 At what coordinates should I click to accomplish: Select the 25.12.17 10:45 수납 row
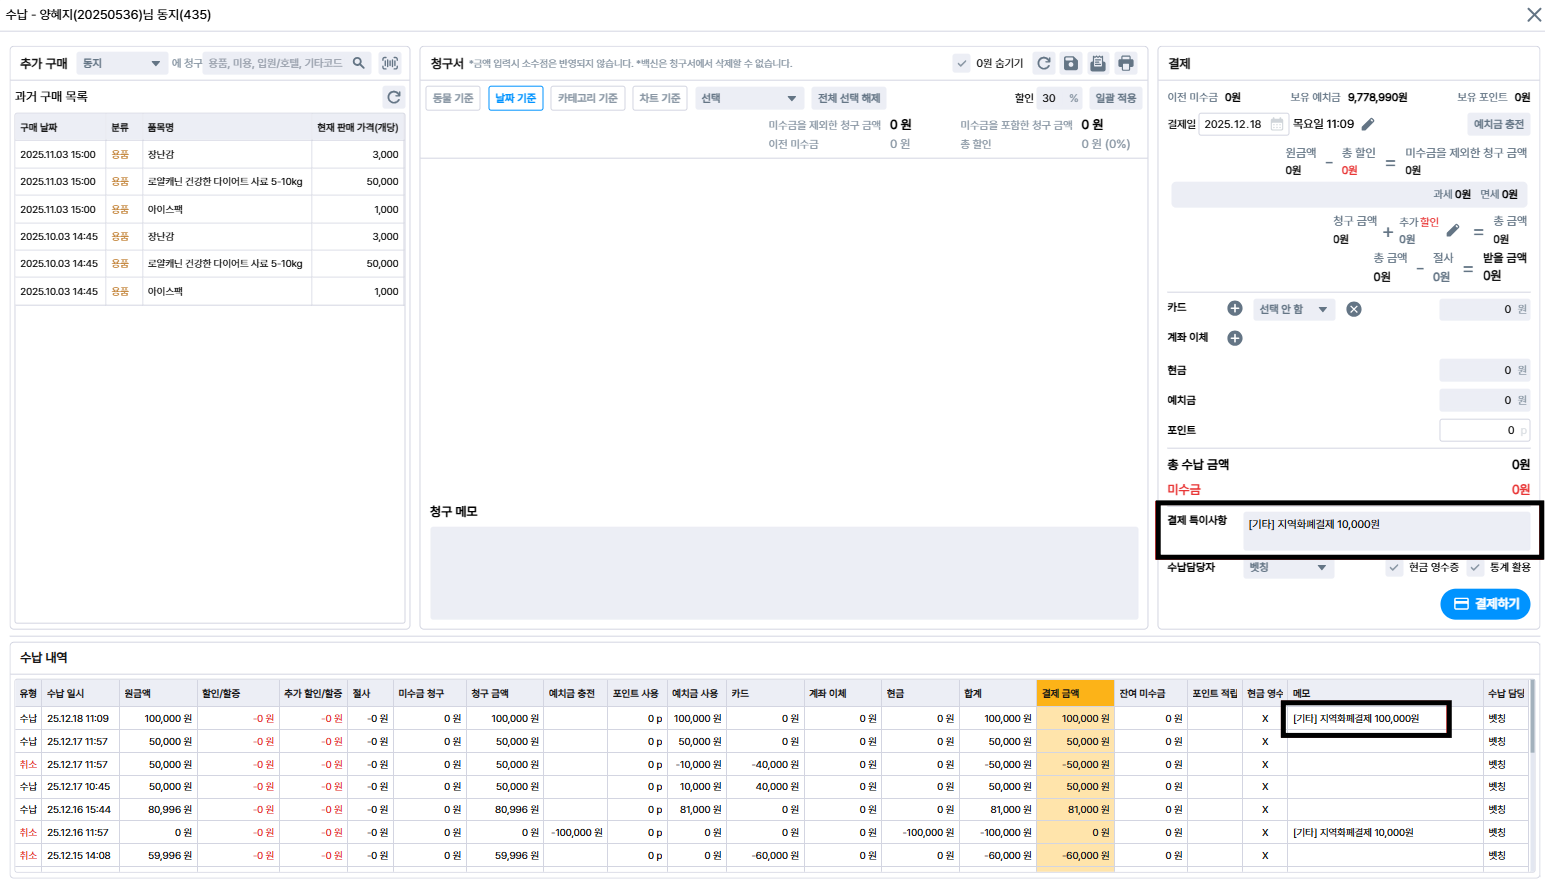point(772,787)
